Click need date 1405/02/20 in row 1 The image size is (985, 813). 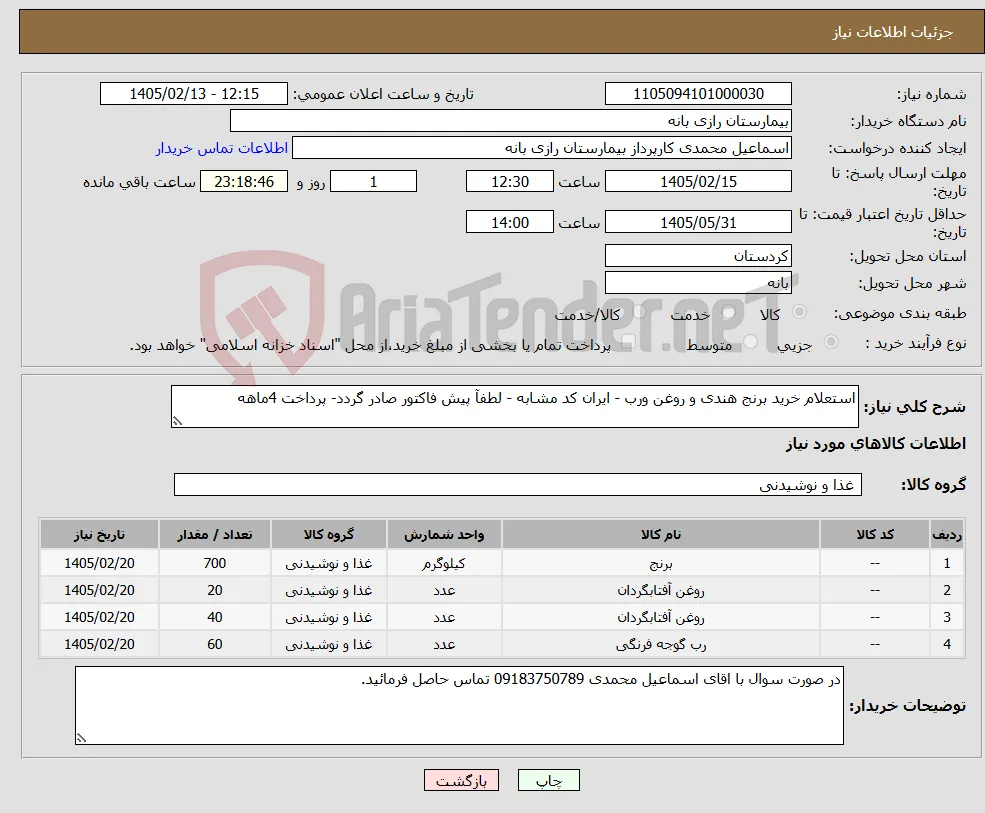tap(99, 564)
